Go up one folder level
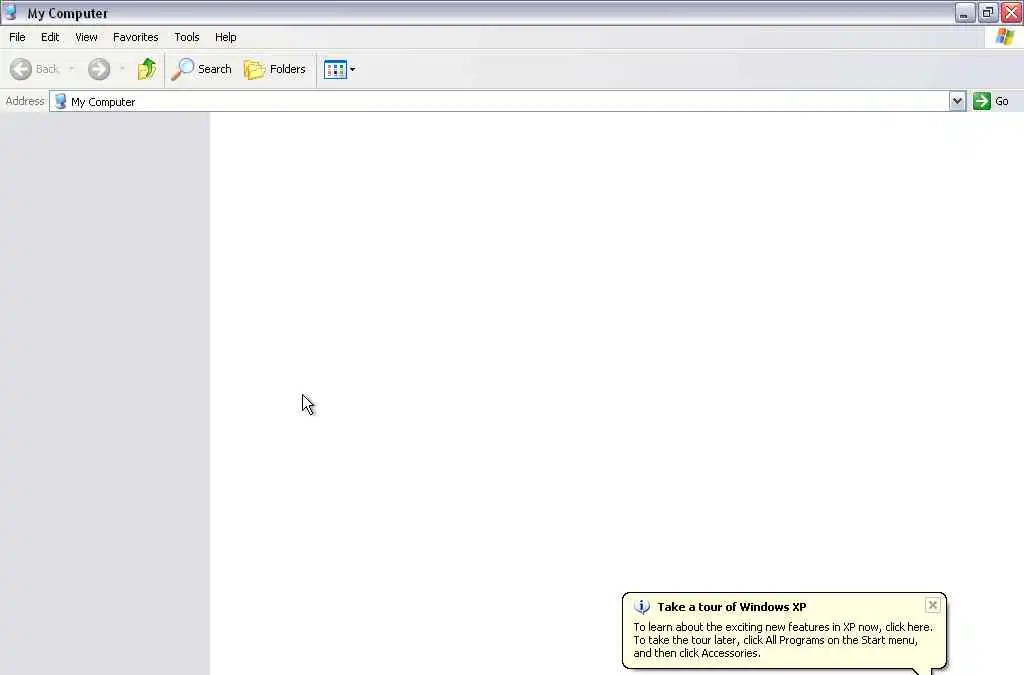Viewport: 1024px width, 675px height. pyautogui.click(x=147, y=69)
